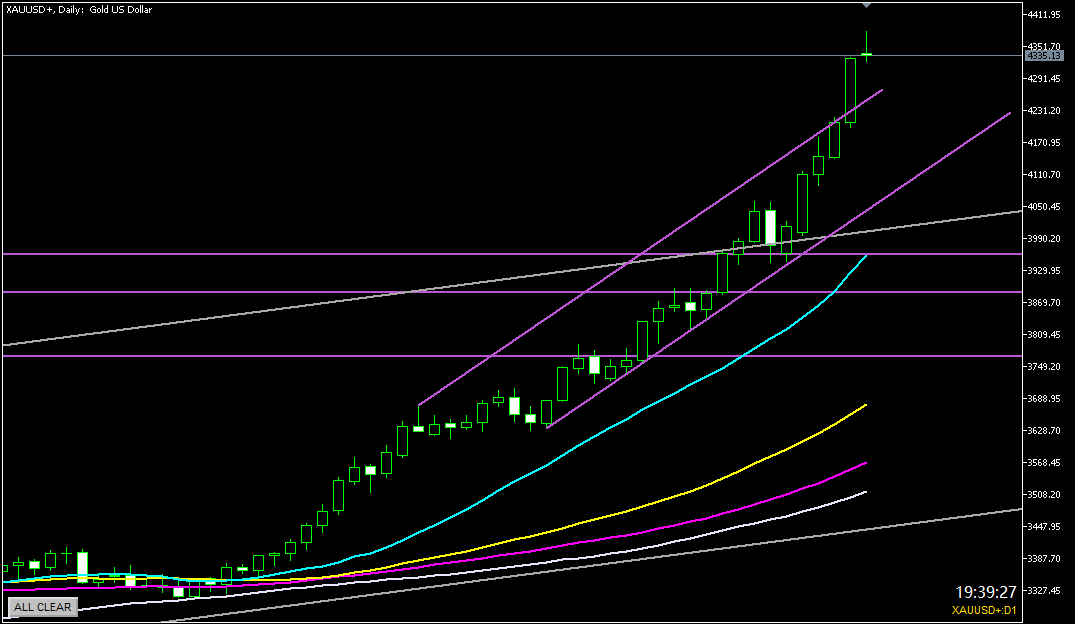1075x624 pixels.
Task: Click the ALL CLEAR button
Action: (42, 606)
